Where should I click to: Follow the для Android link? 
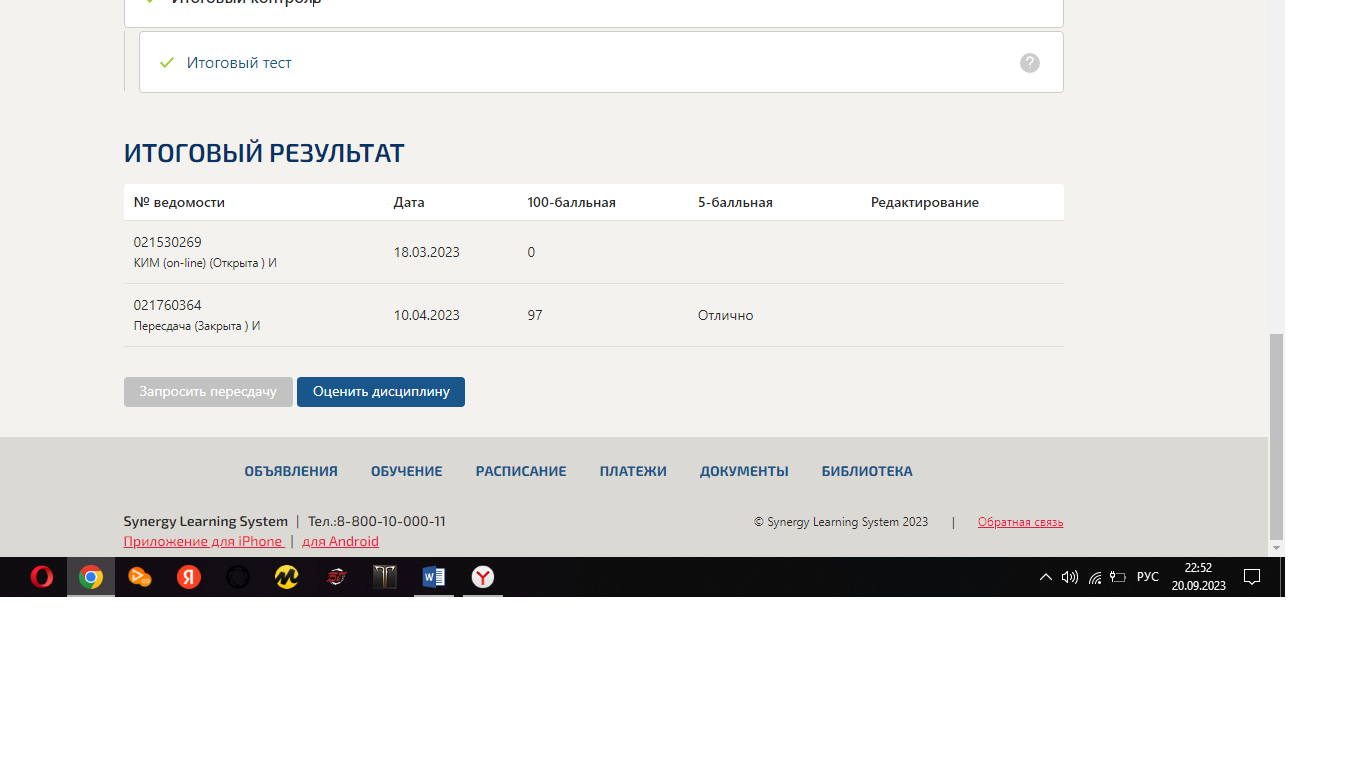[340, 541]
